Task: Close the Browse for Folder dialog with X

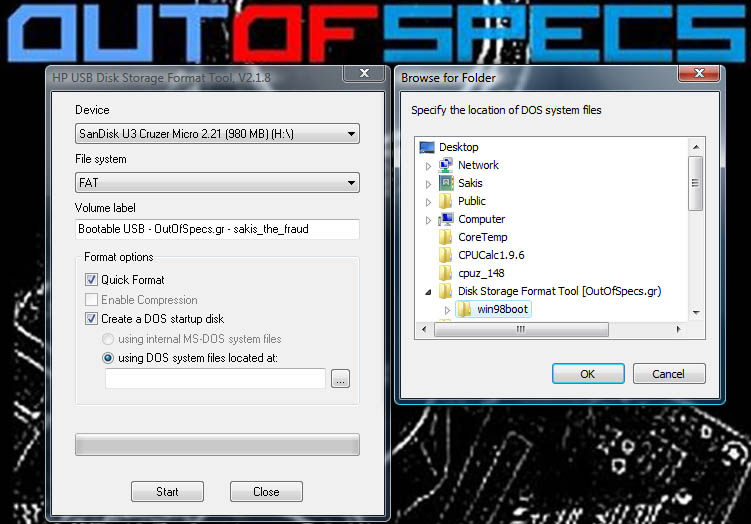Action: coord(699,73)
